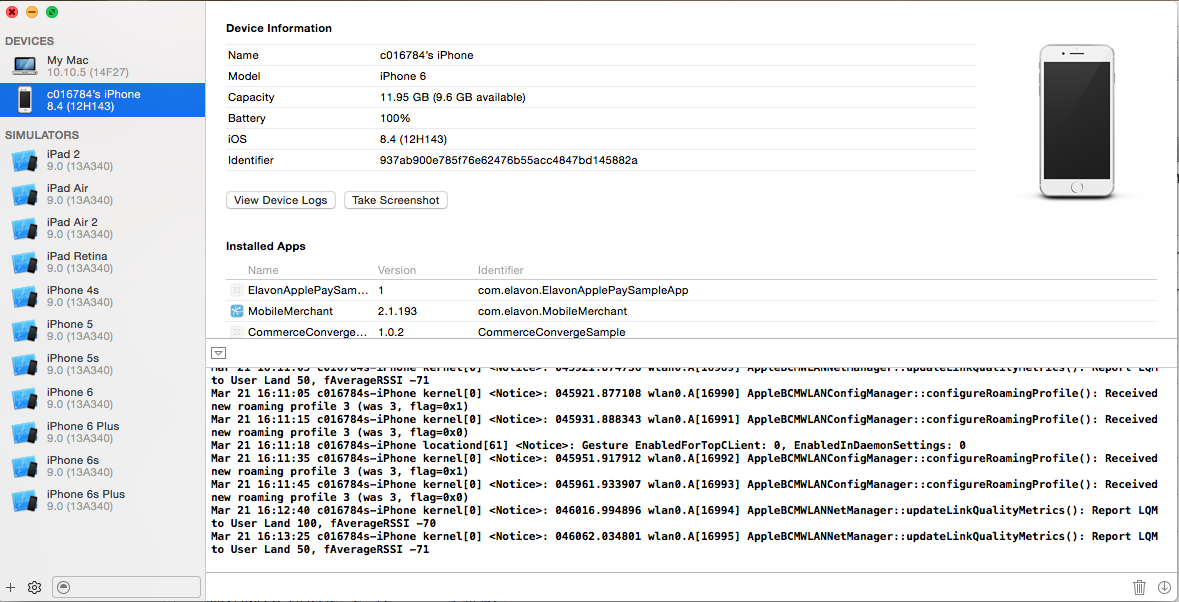Select the 'iPhone 4s' simulator label

(x=72, y=290)
